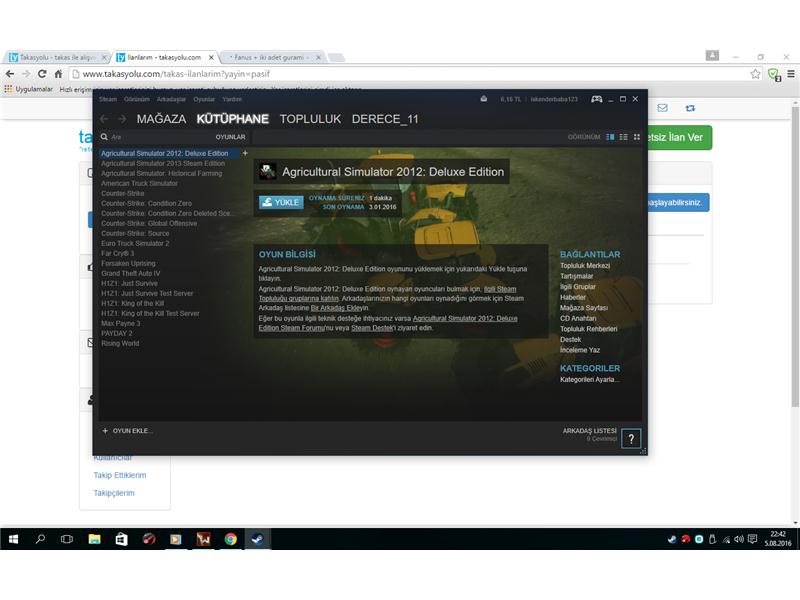This screenshot has height=600, width=800.
Task: Go to KÜTÜPHANE section
Action: coord(233,119)
